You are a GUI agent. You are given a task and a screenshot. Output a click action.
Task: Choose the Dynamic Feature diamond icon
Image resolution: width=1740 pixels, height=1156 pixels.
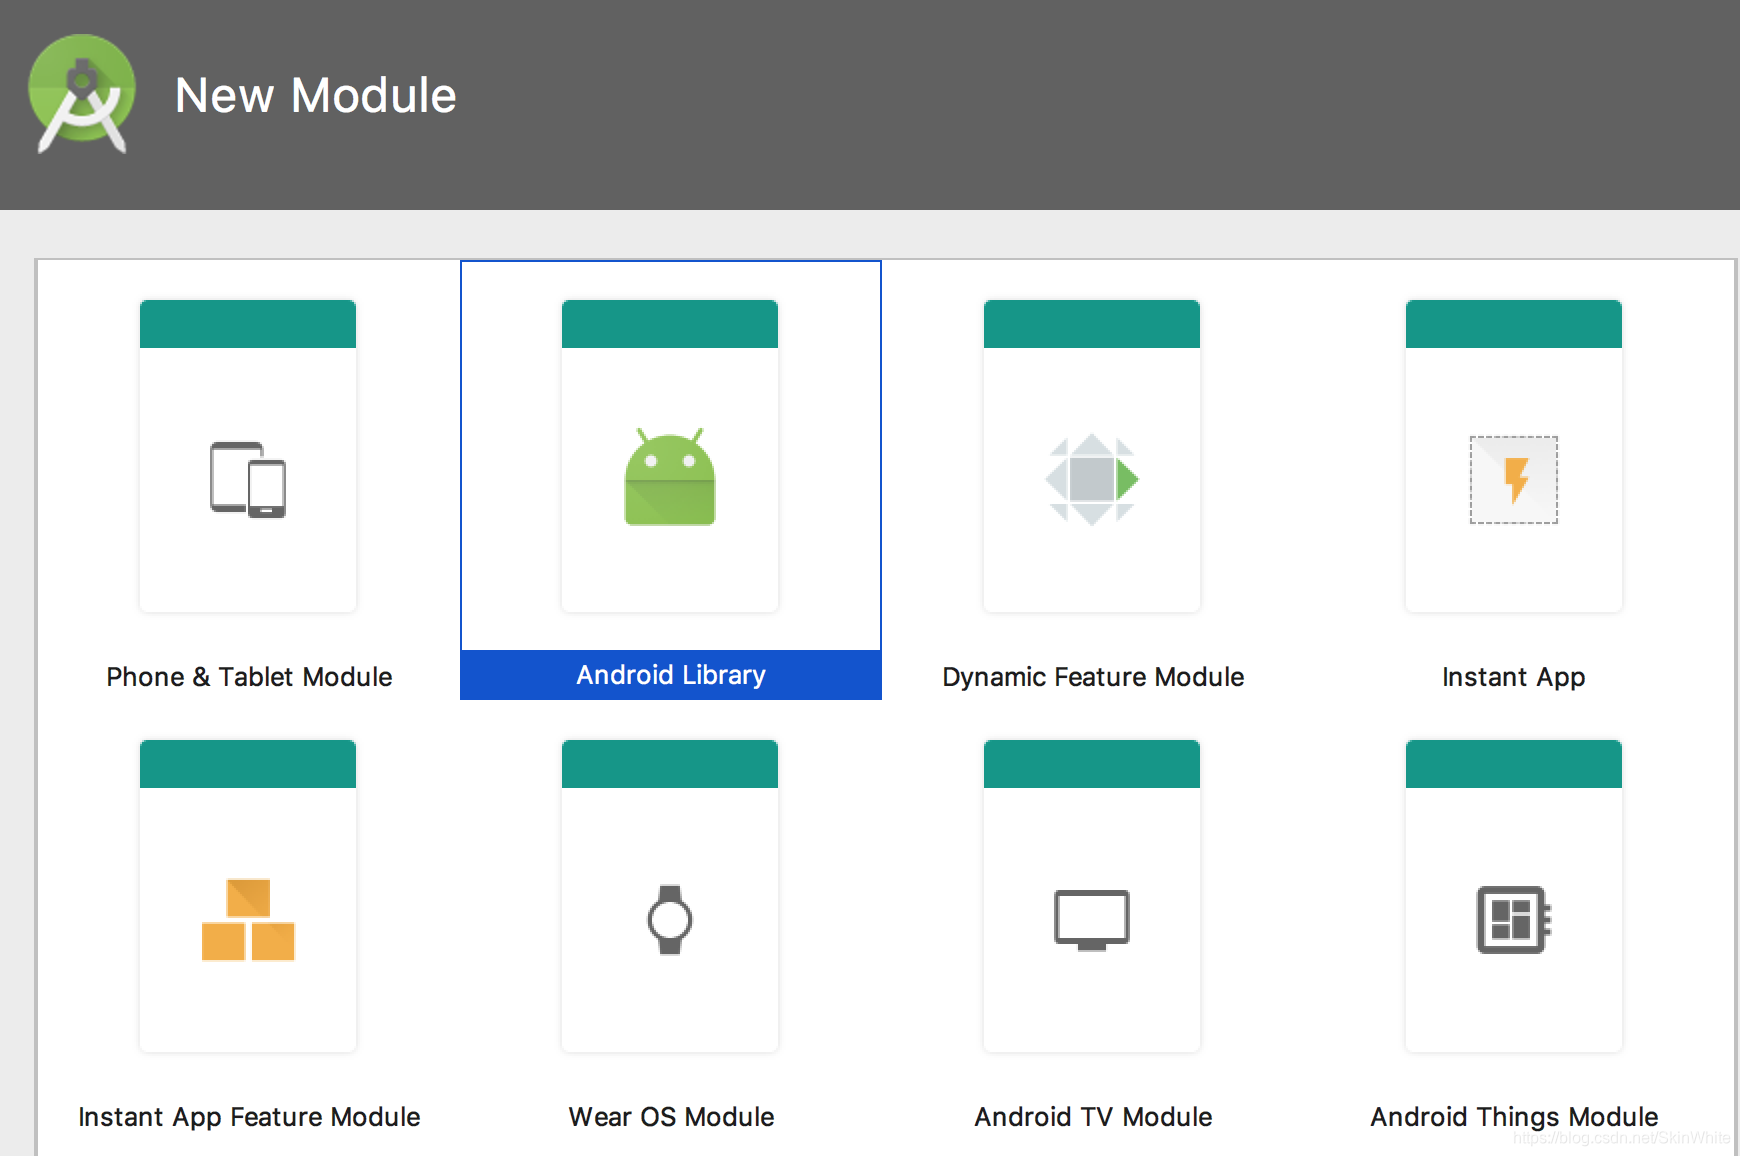click(x=1092, y=480)
